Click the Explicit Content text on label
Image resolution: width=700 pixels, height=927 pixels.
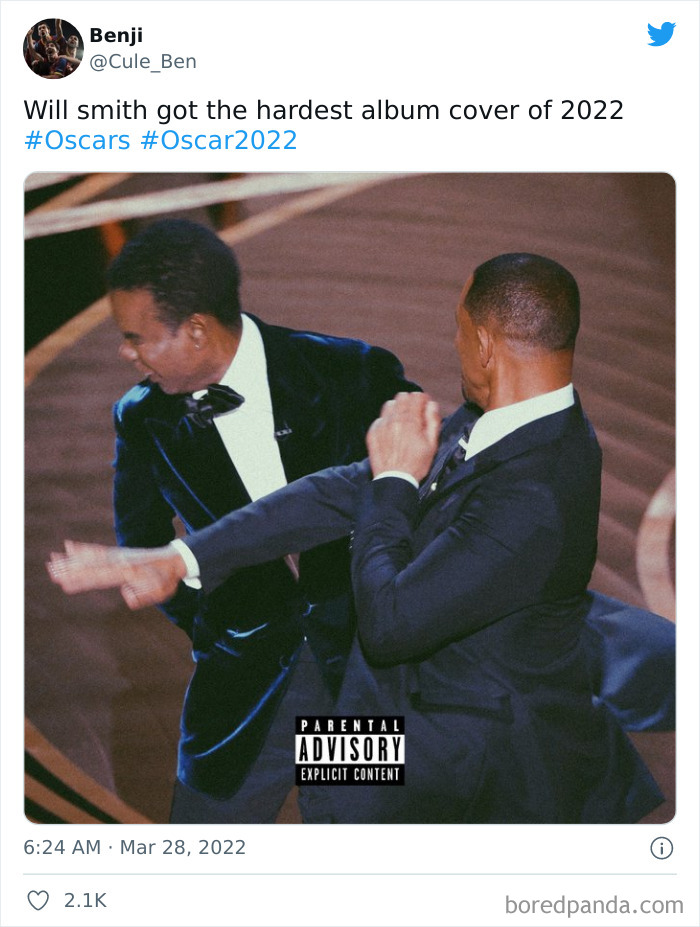(x=350, y=774)
